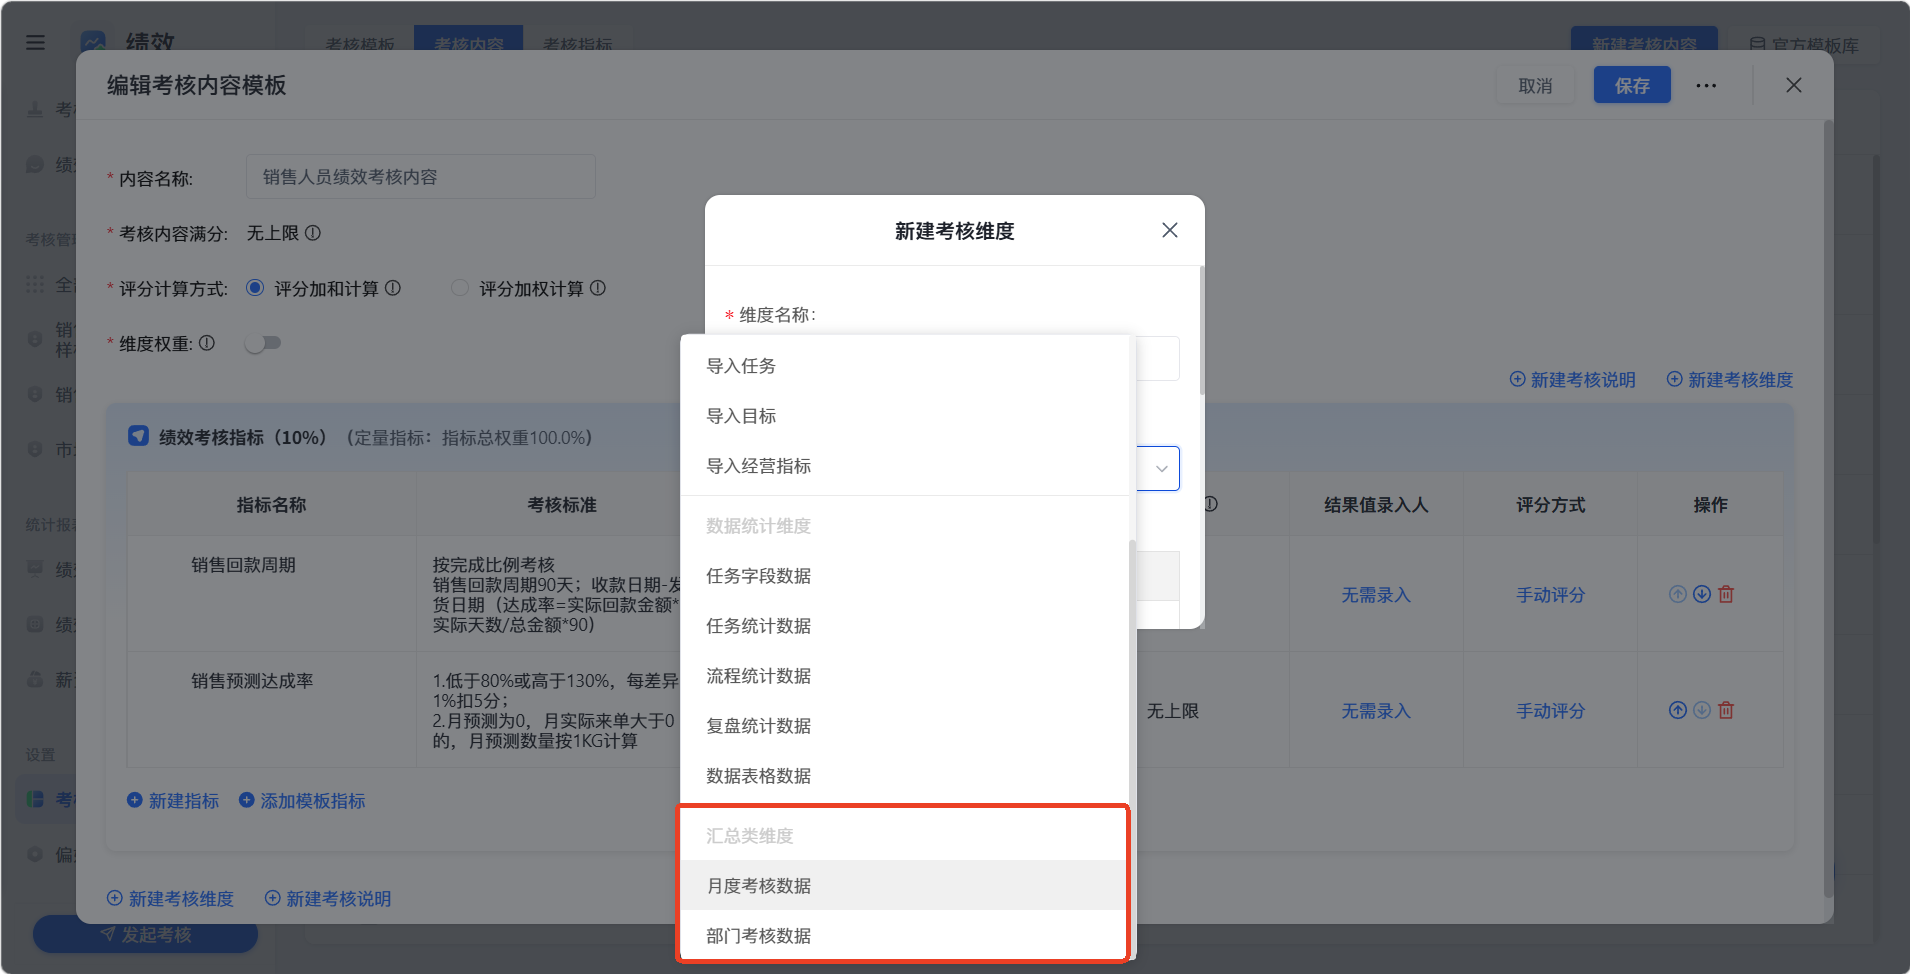This screenshot has width=1910, height=974.
Task: Click the 销售预测达成率 indicator name
Action: pyautogui.click(x=252, y=681)
